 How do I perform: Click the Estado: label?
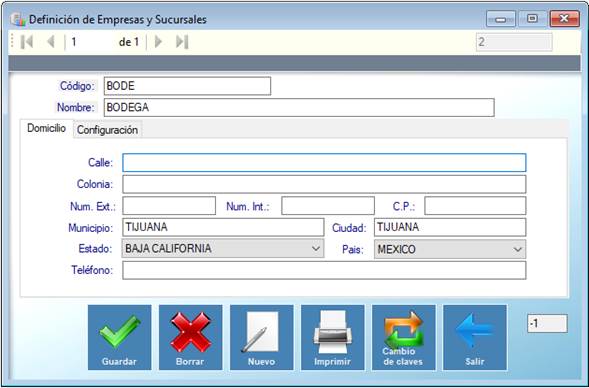(x=95, y=249)
